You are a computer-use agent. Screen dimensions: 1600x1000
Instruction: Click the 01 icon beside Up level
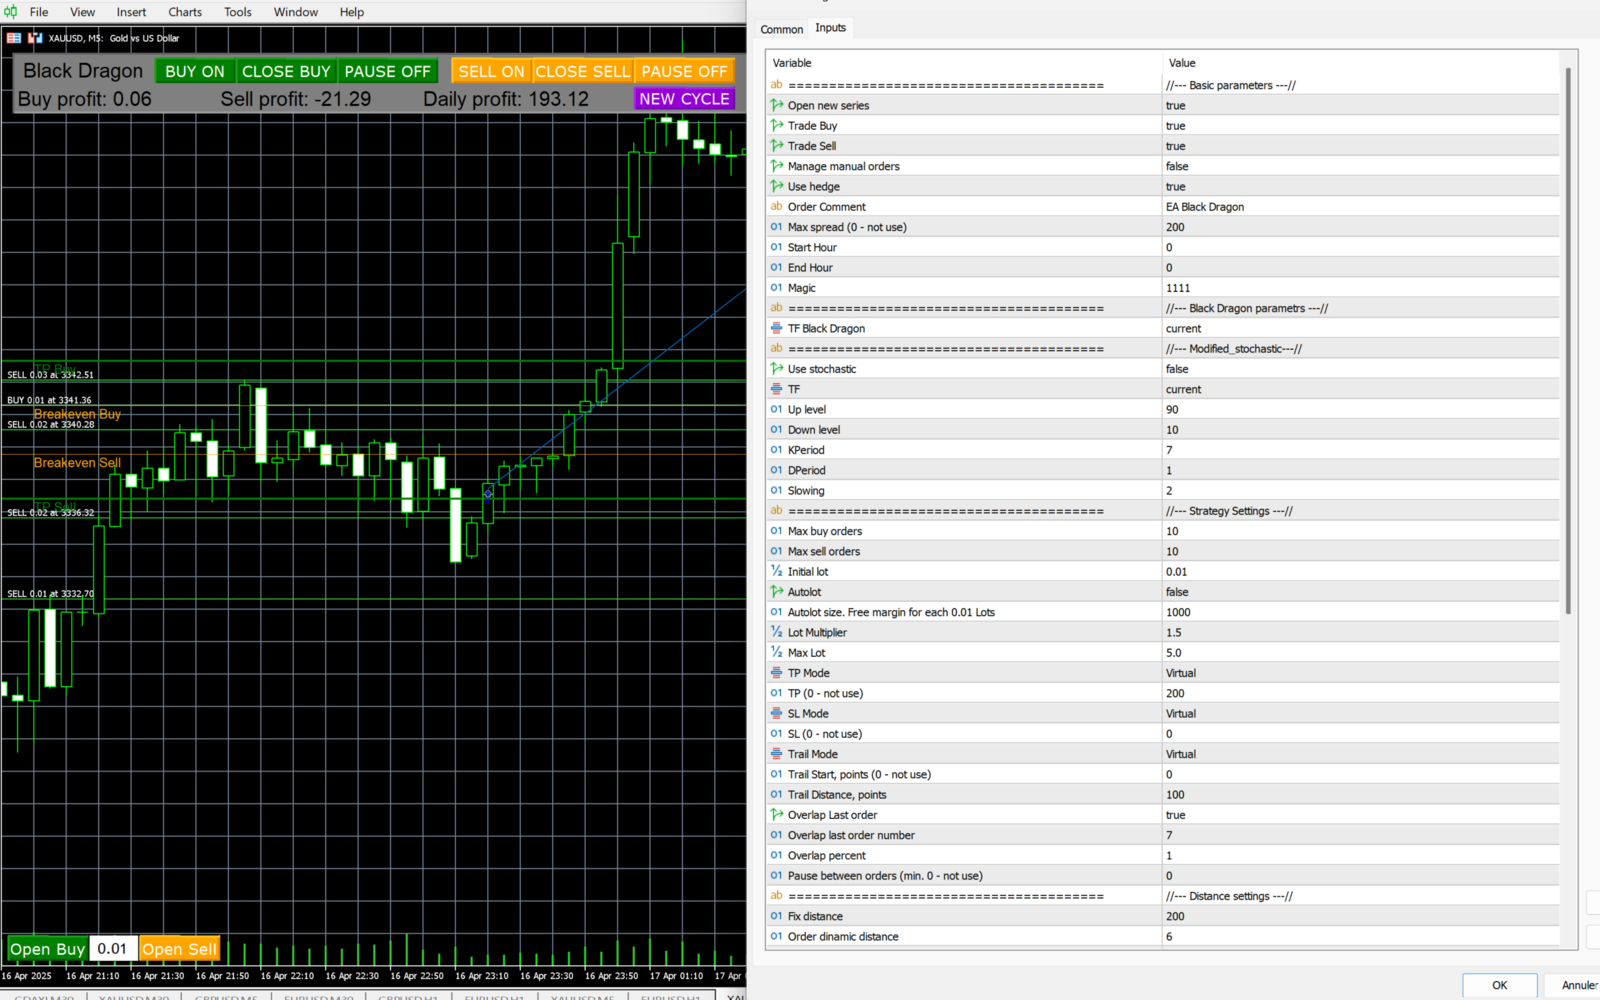point(777,409)
